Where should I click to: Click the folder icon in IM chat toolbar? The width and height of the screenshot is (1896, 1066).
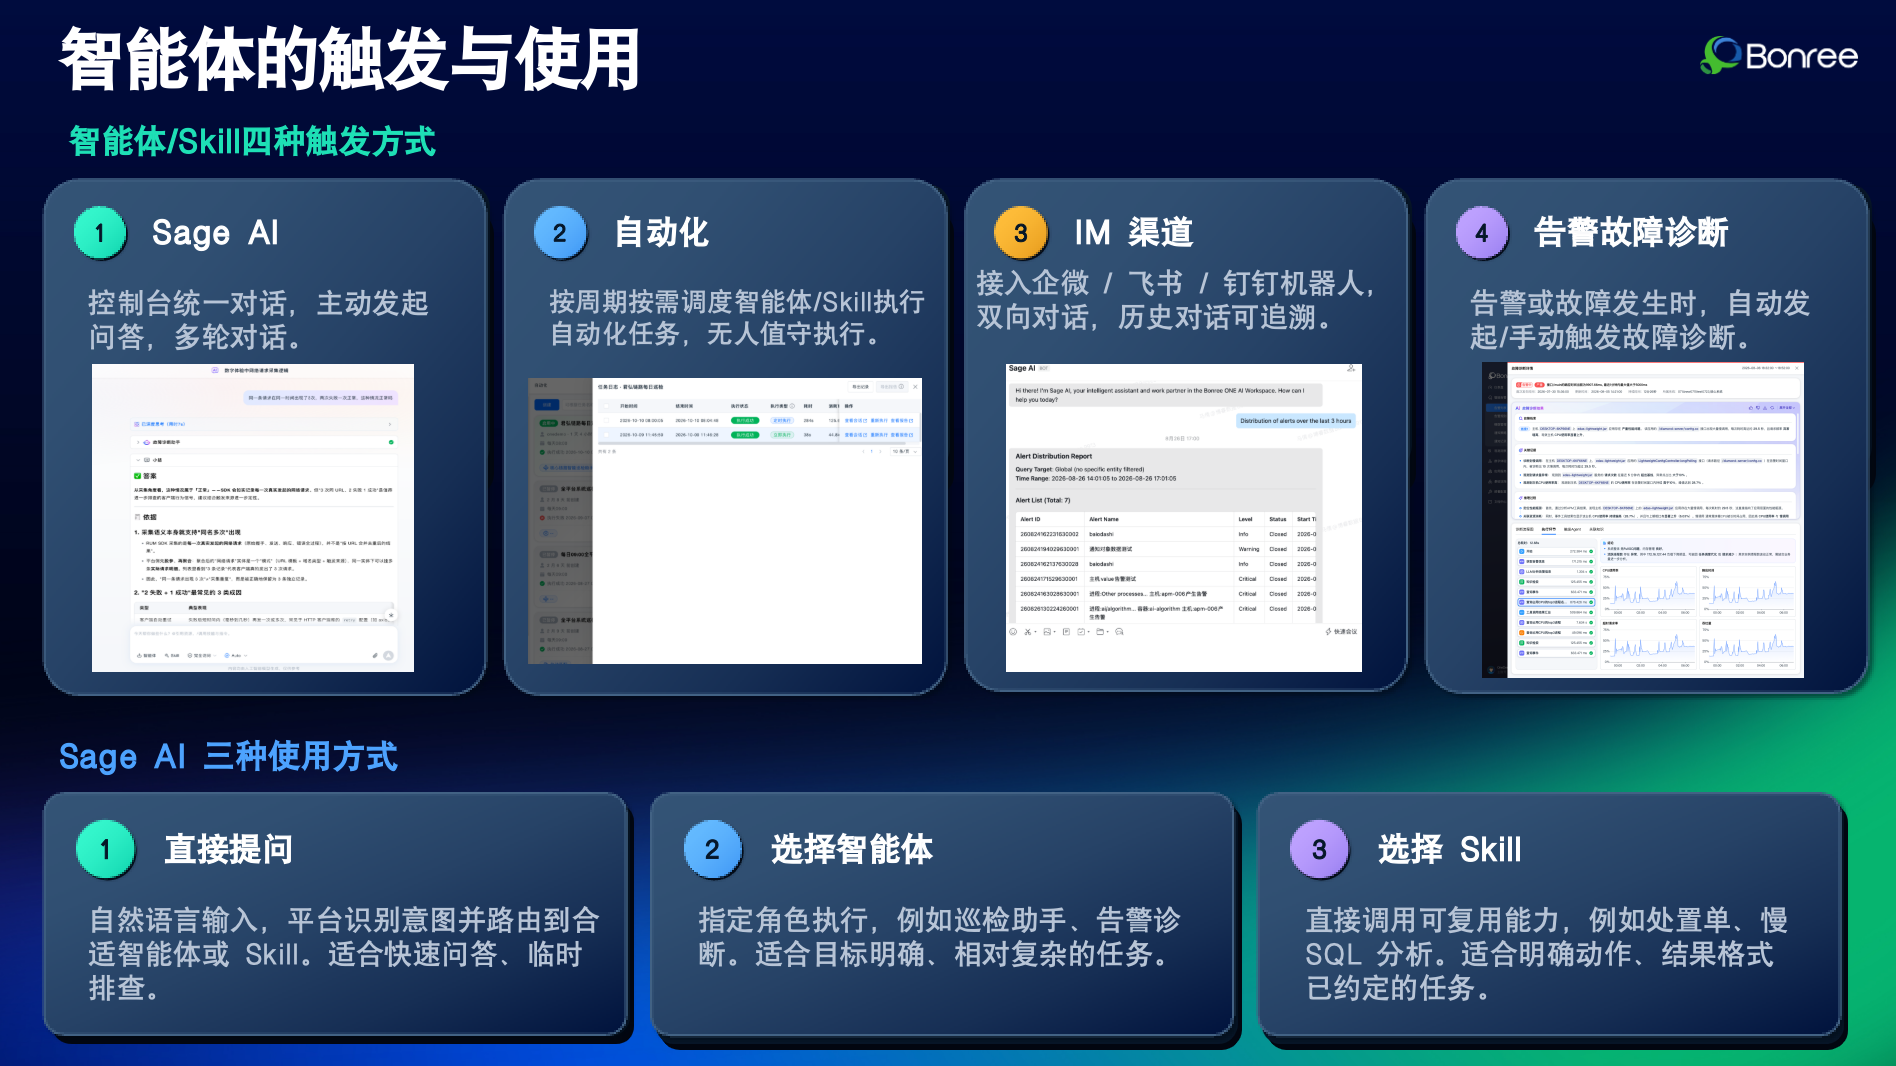[x=1100, y=632]
